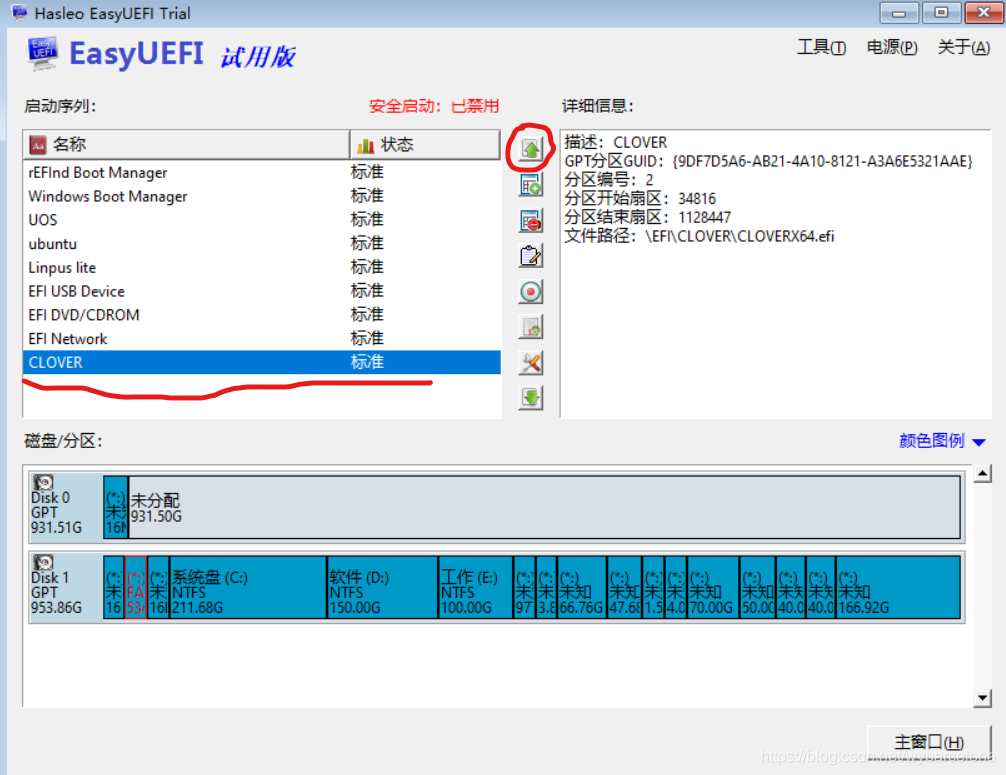Click Disk 0 未分配 931.50G region

coord(544,507)
